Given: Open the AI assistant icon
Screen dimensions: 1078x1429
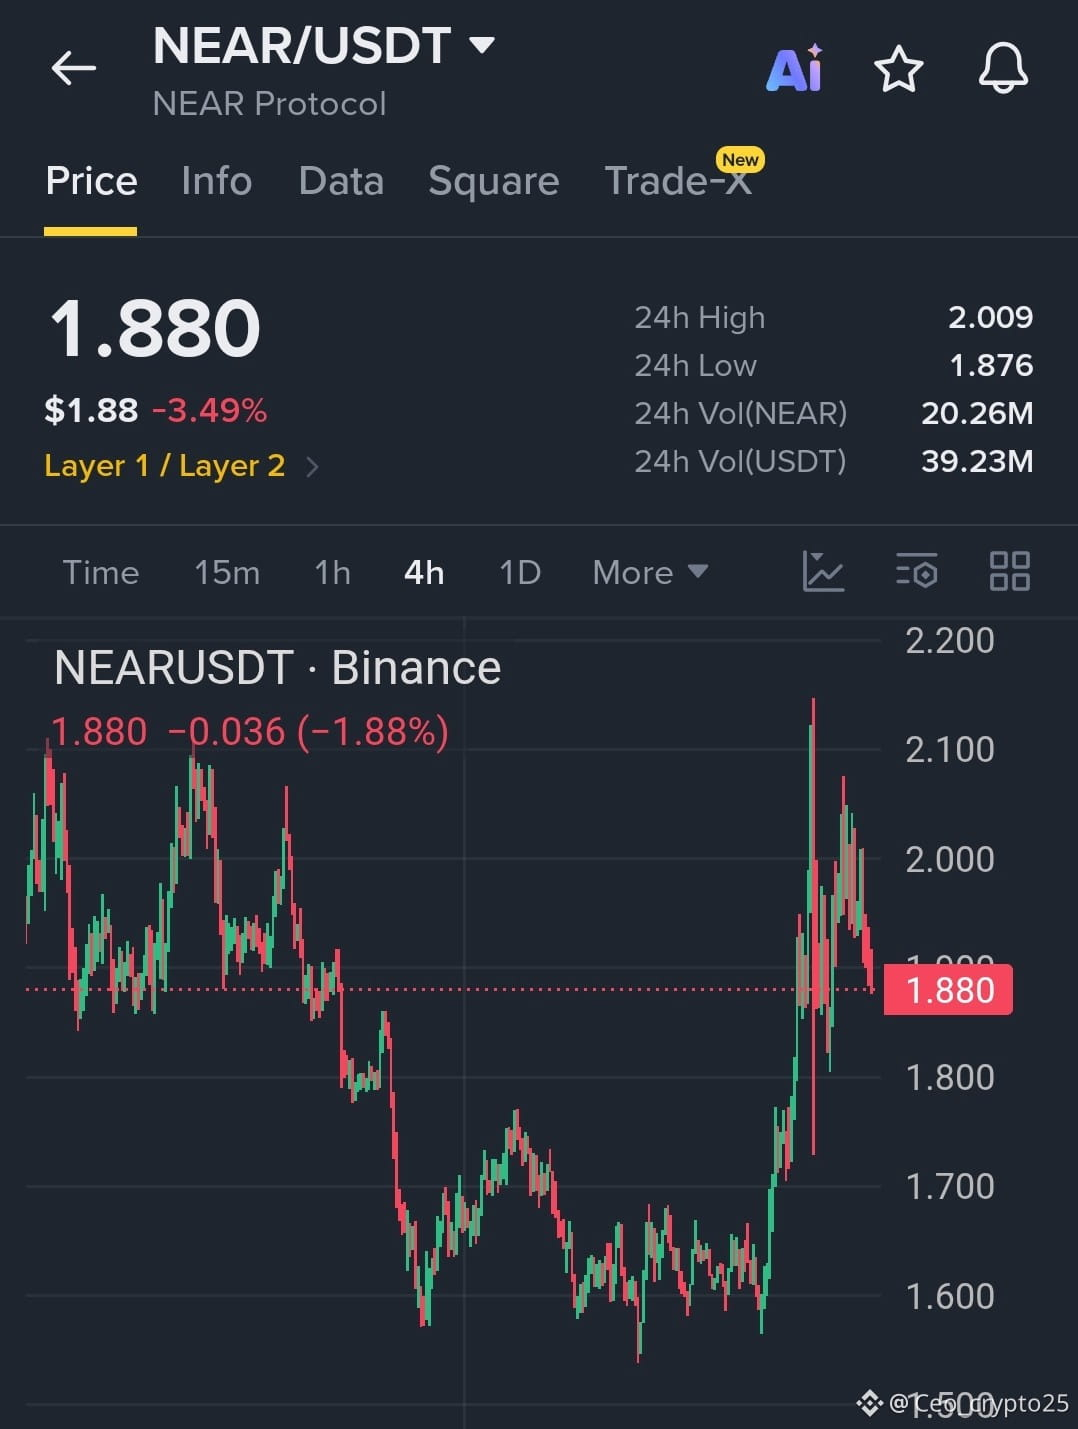Looking at the screenshot, I should click(795, 69).
